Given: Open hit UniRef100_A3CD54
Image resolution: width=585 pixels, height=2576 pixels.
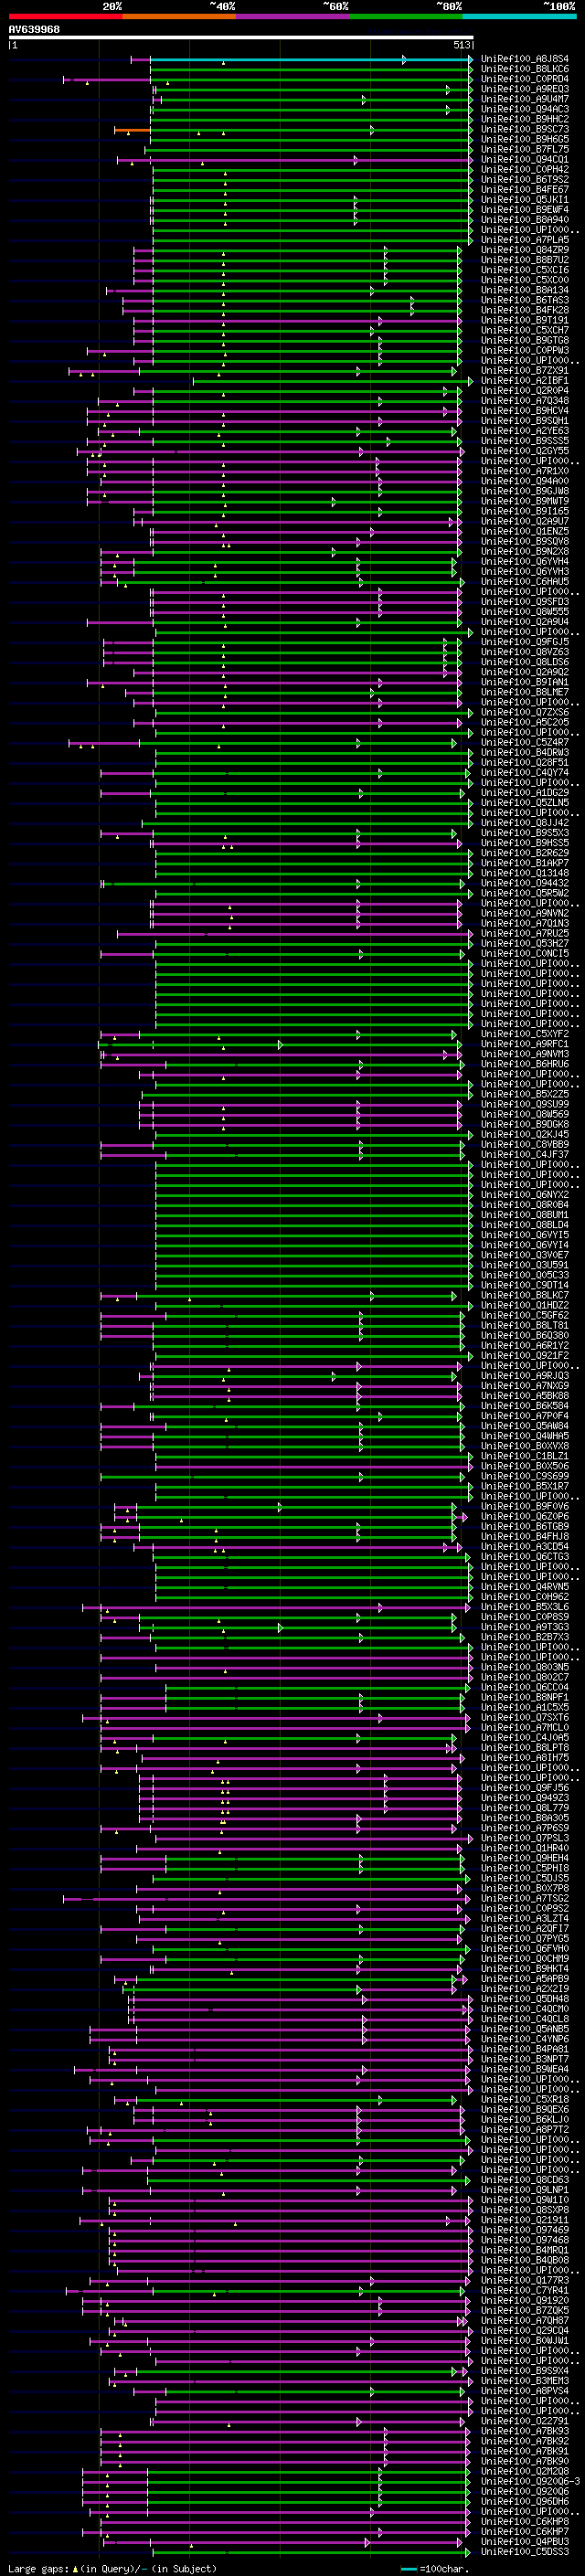Looking at the screenshot, I should (x=524, y=1546).
